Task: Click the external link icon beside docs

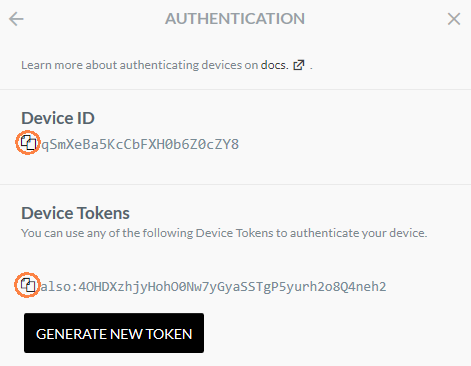Action: point(299,65)
